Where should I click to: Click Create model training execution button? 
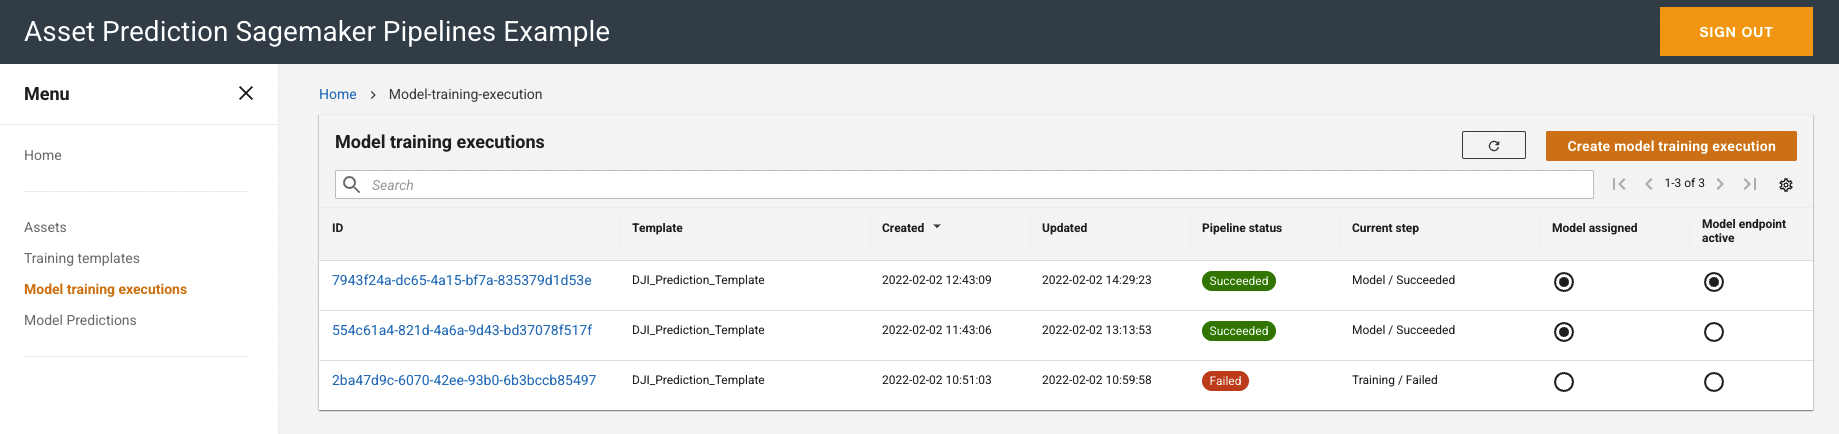coord(1671,146)
